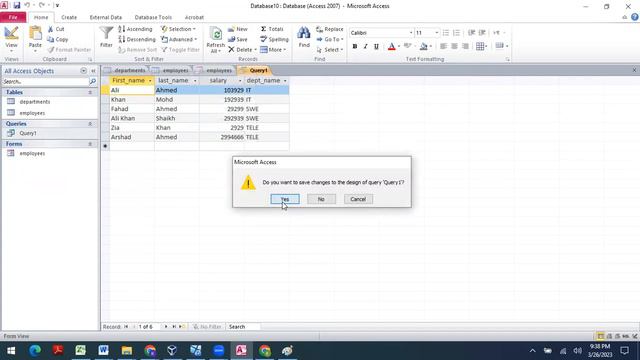Click Yes in the save dialog

pos(285,199)
